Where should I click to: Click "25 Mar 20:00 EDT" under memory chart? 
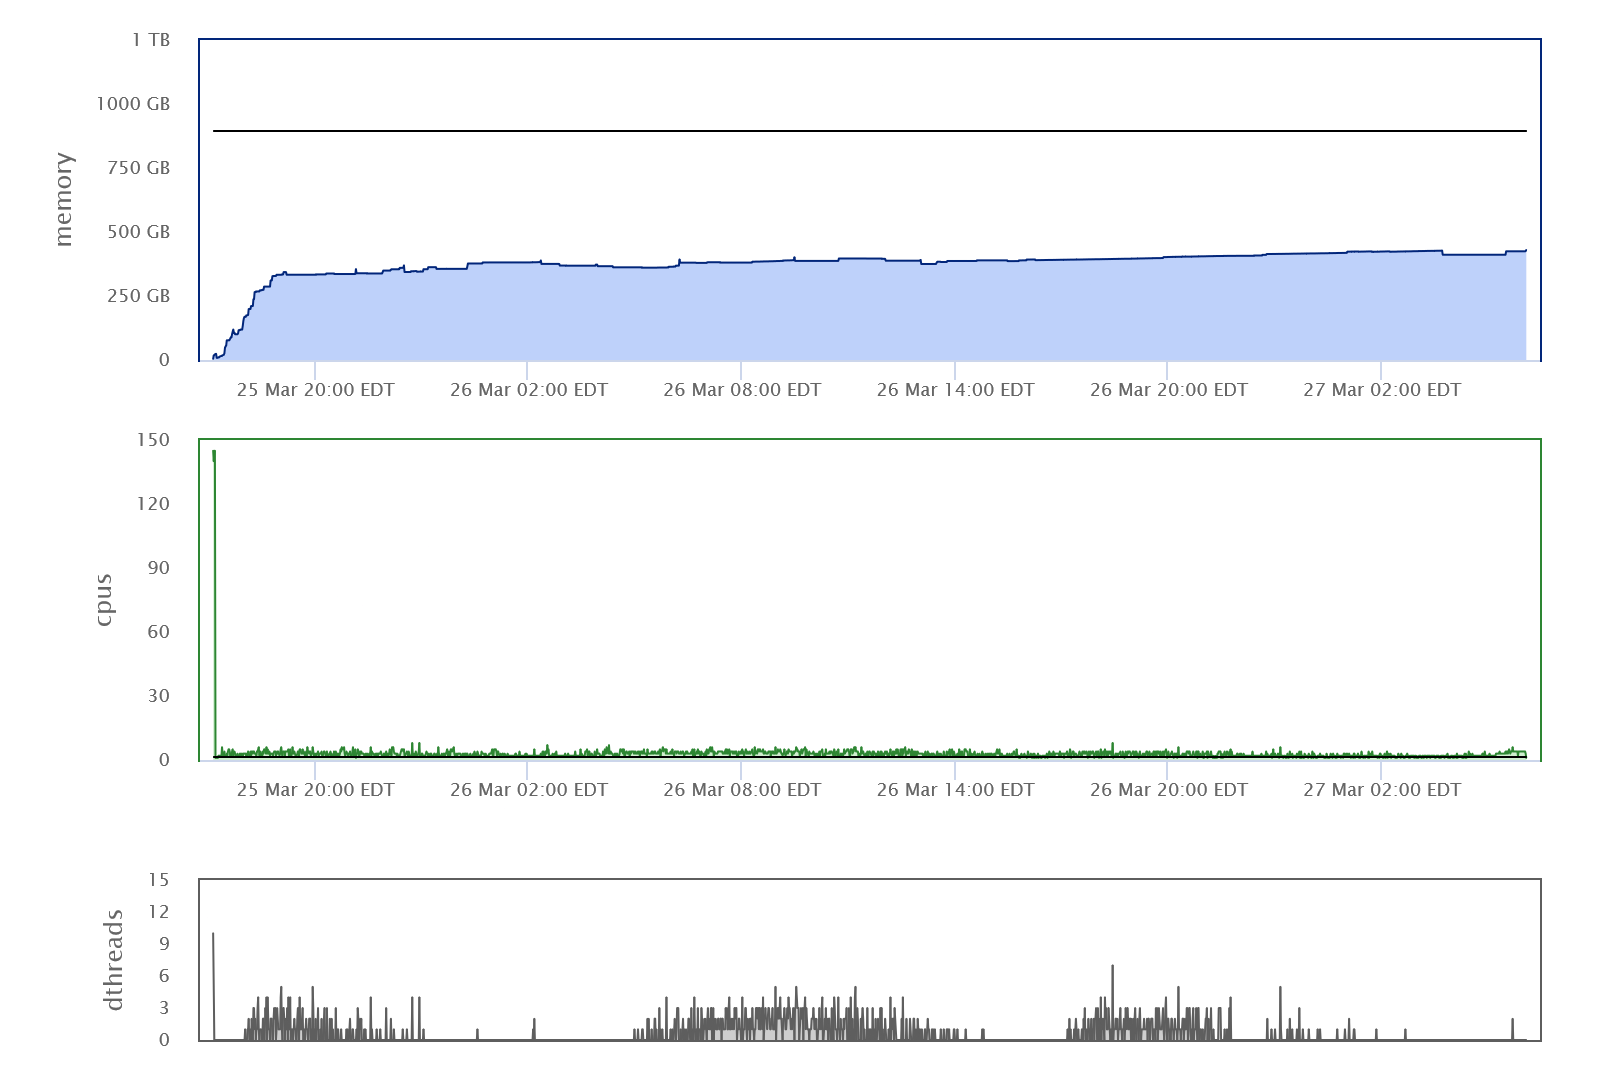point(316,390)
